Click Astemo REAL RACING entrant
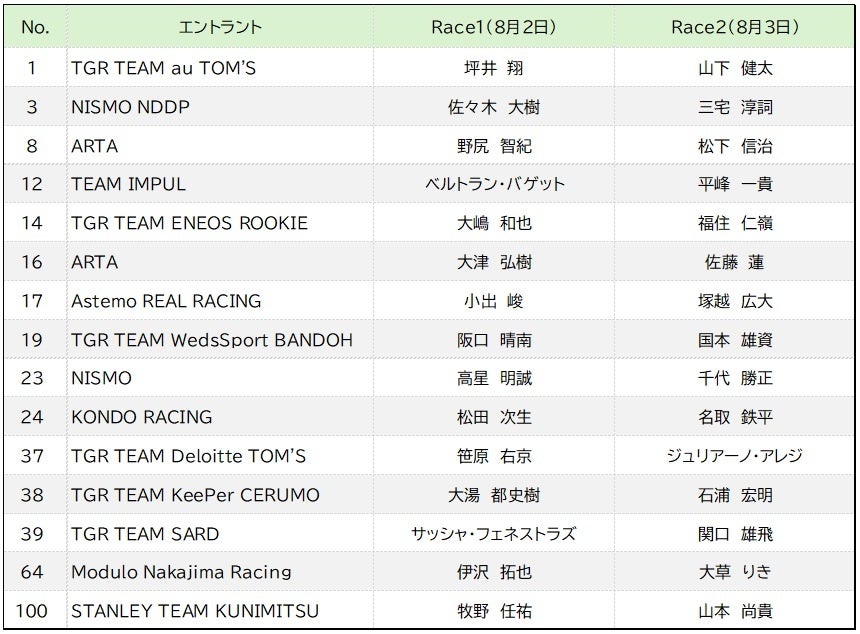Viewport: 860px width, 634px height. click(x=166, y=301)
